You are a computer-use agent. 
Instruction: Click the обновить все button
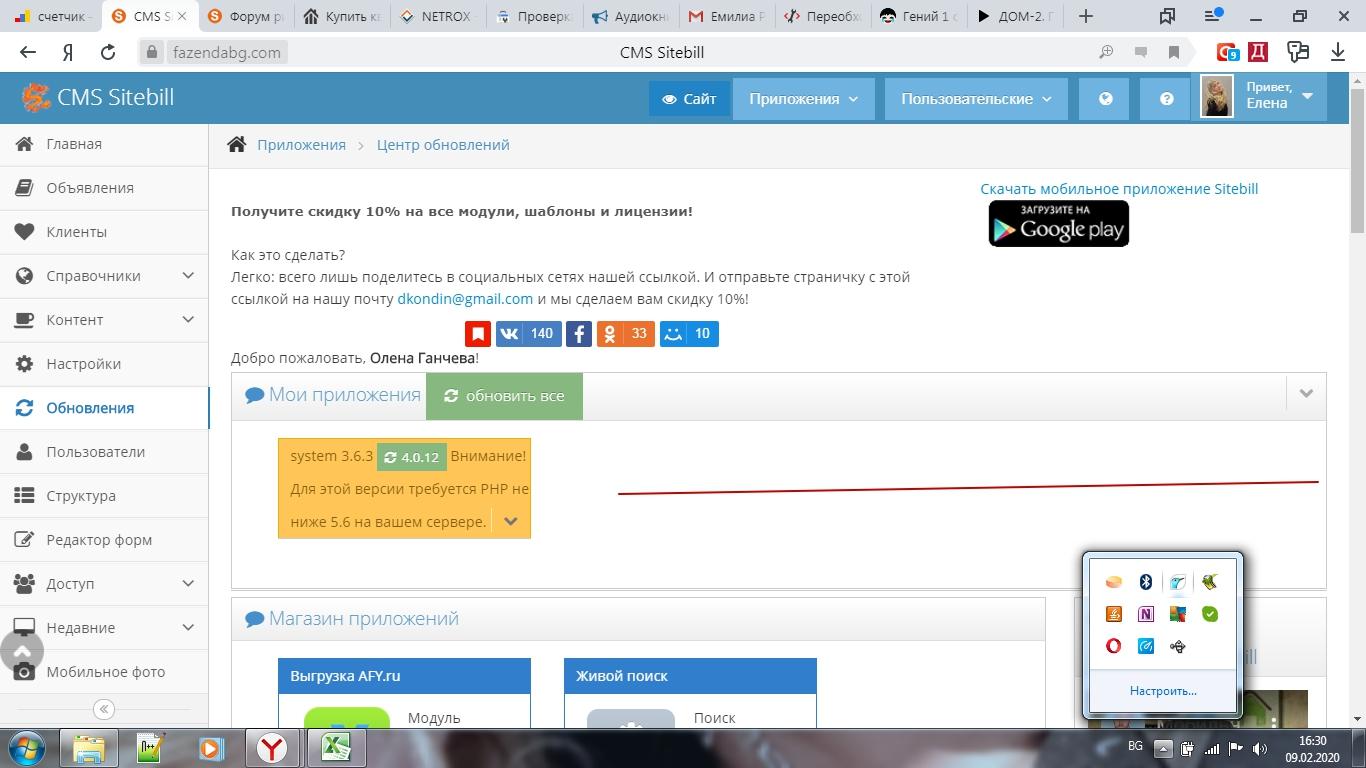(x=504, y=396)
